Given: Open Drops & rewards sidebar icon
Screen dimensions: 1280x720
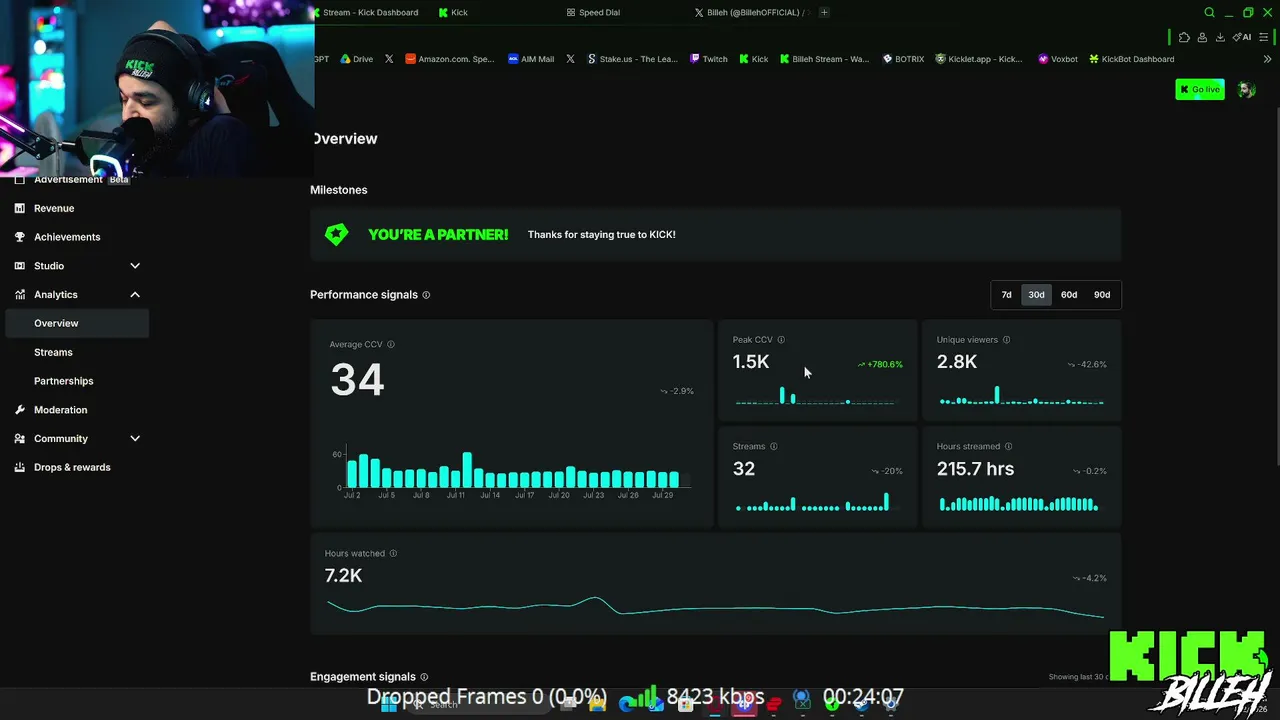Looking at the screenshot, I should point(20,467).
